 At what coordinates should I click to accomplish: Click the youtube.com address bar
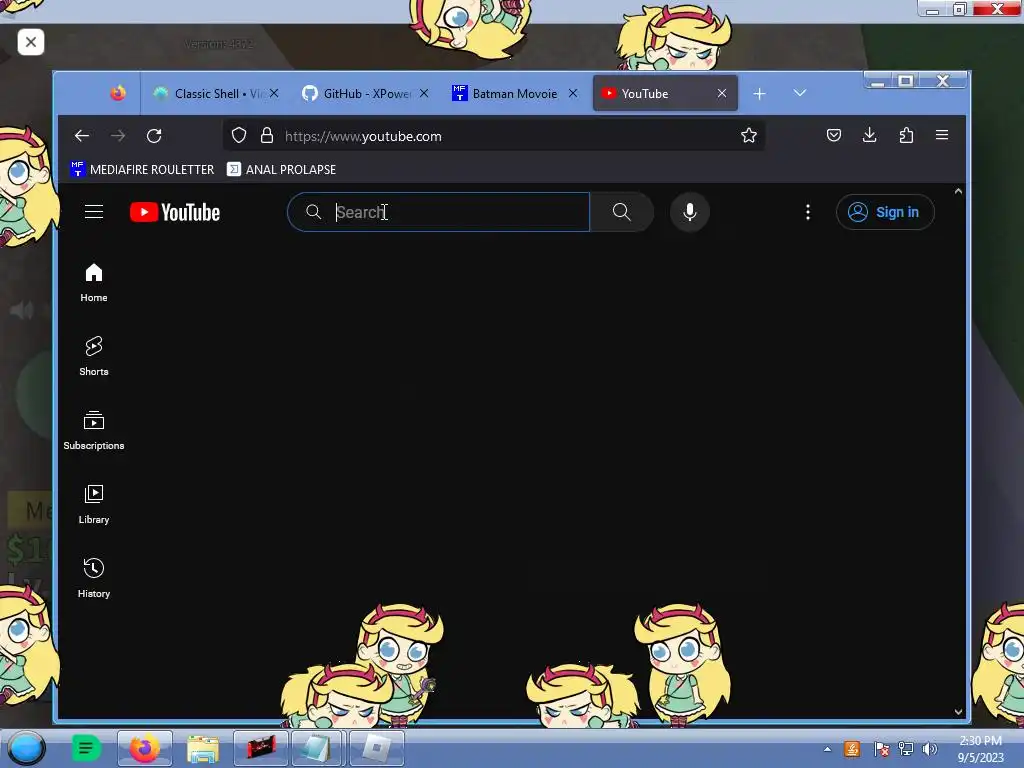point(493,136)
